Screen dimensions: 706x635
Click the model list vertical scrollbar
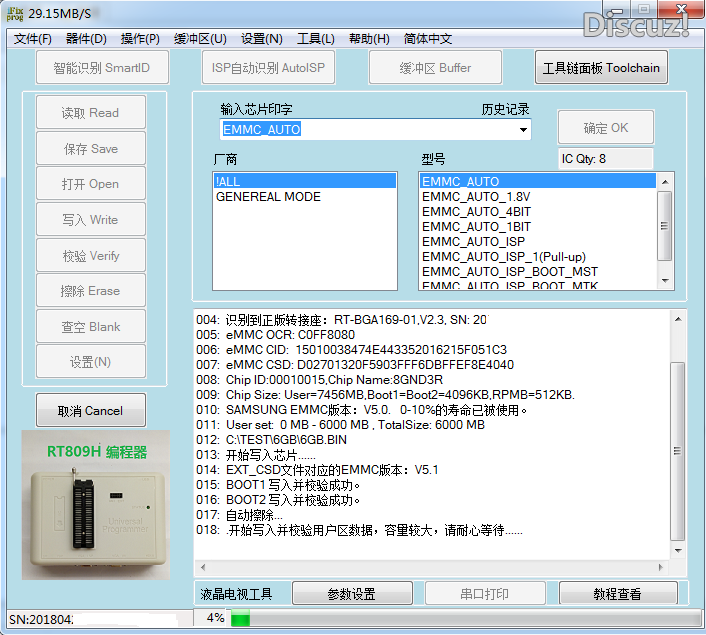pos(665,230)
